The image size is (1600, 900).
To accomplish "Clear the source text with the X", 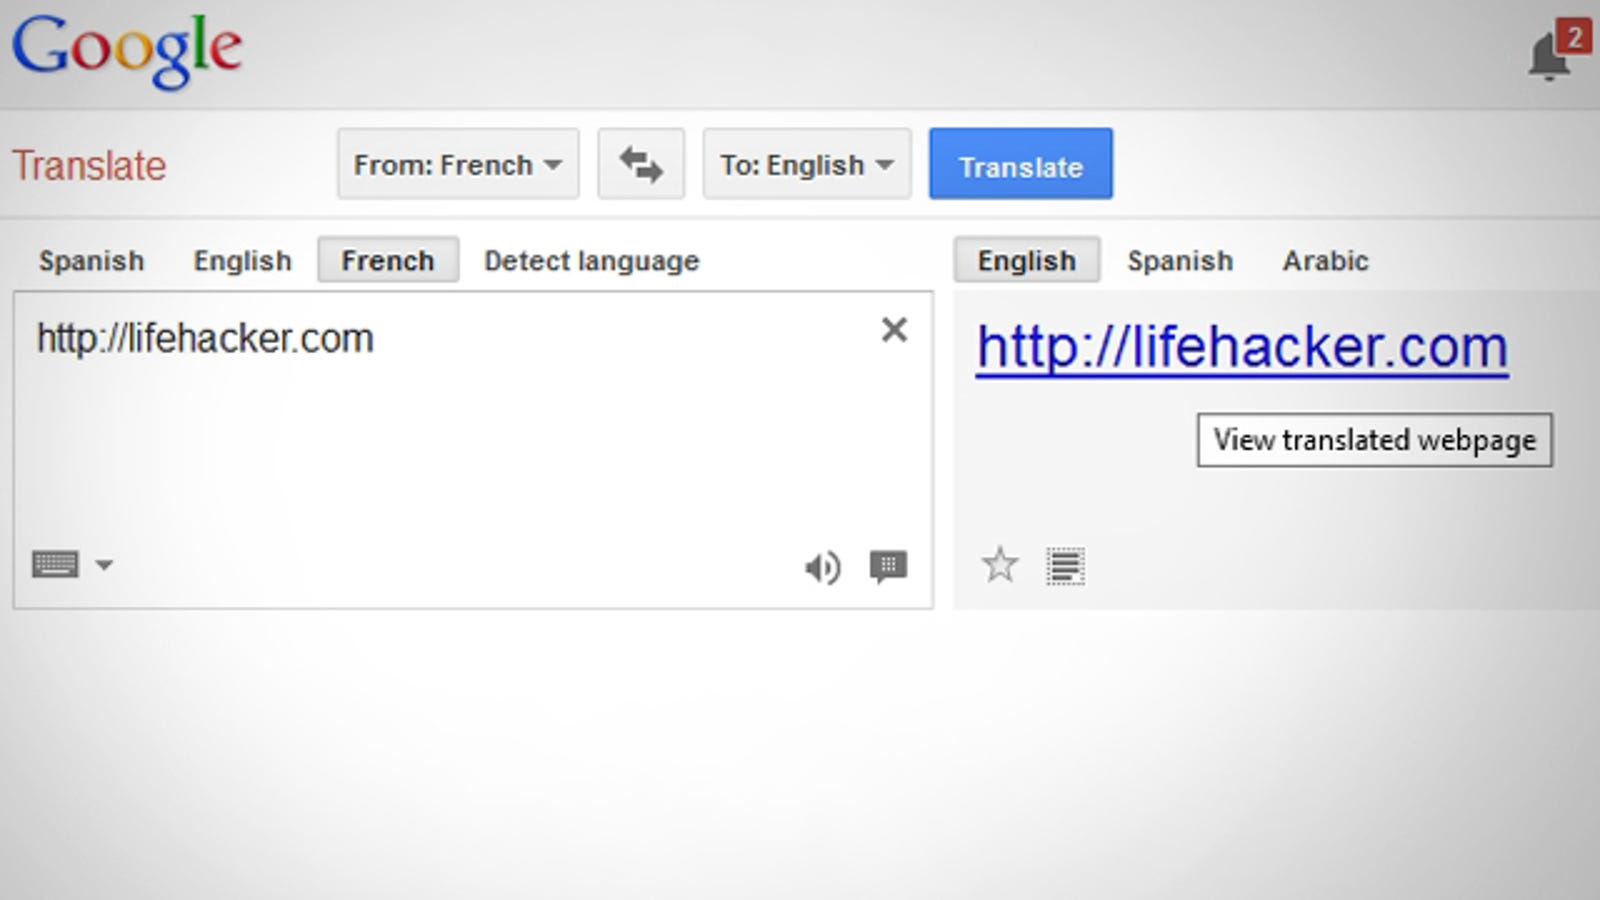I will click(x=894, y=330).
